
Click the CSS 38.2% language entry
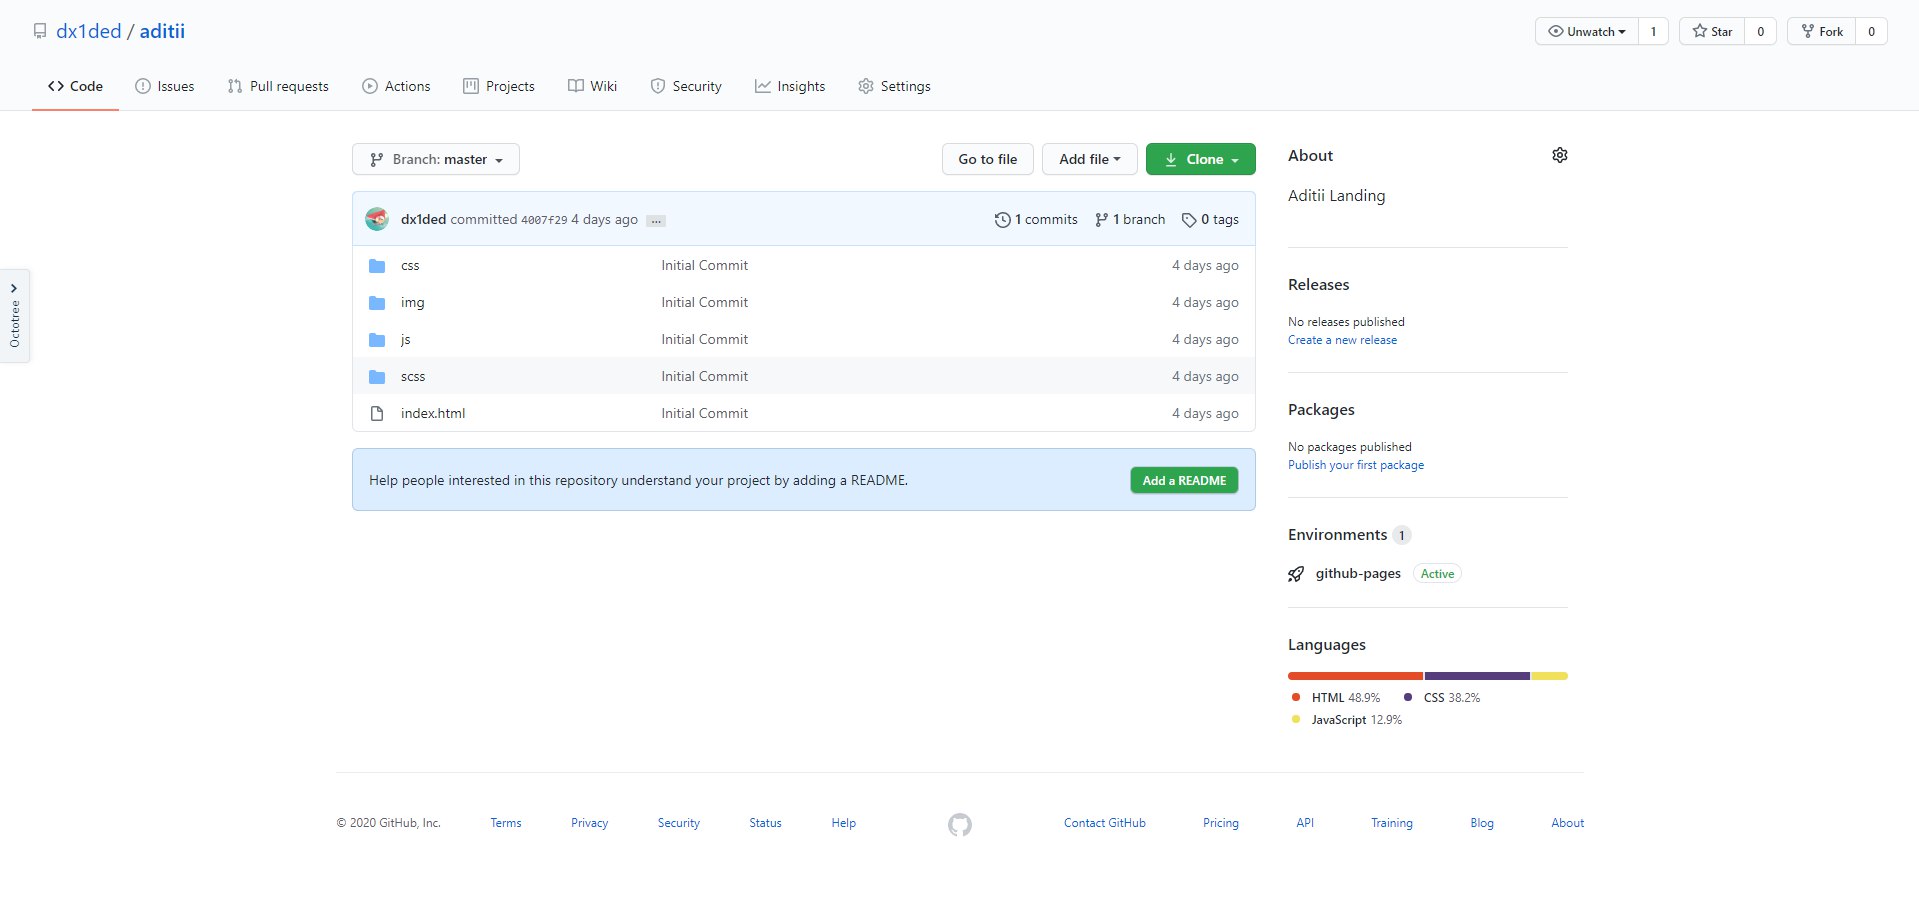click(x=1441, y=698)
